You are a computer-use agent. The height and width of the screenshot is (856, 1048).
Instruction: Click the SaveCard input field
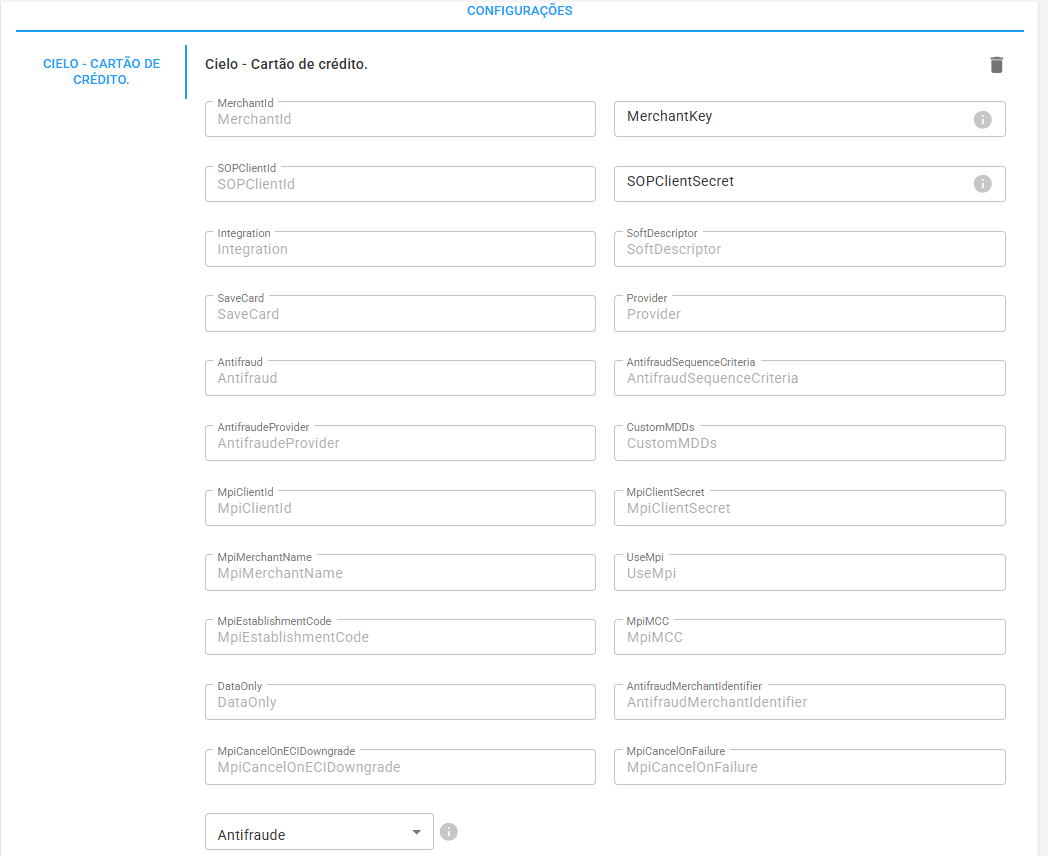[x=400, y=313]
